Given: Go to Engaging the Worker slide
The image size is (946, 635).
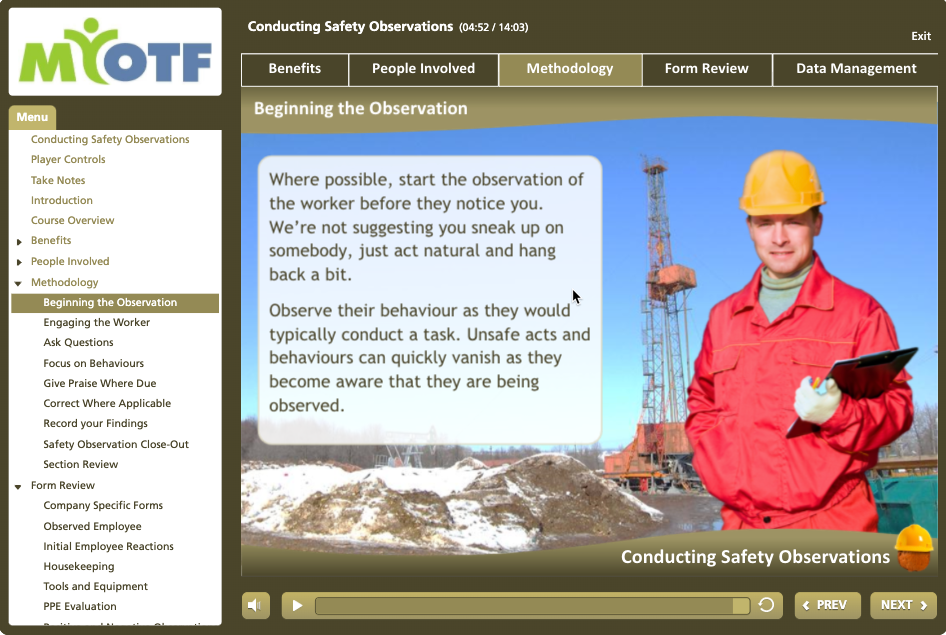Looking at the screenshot, I should (97, 323).
